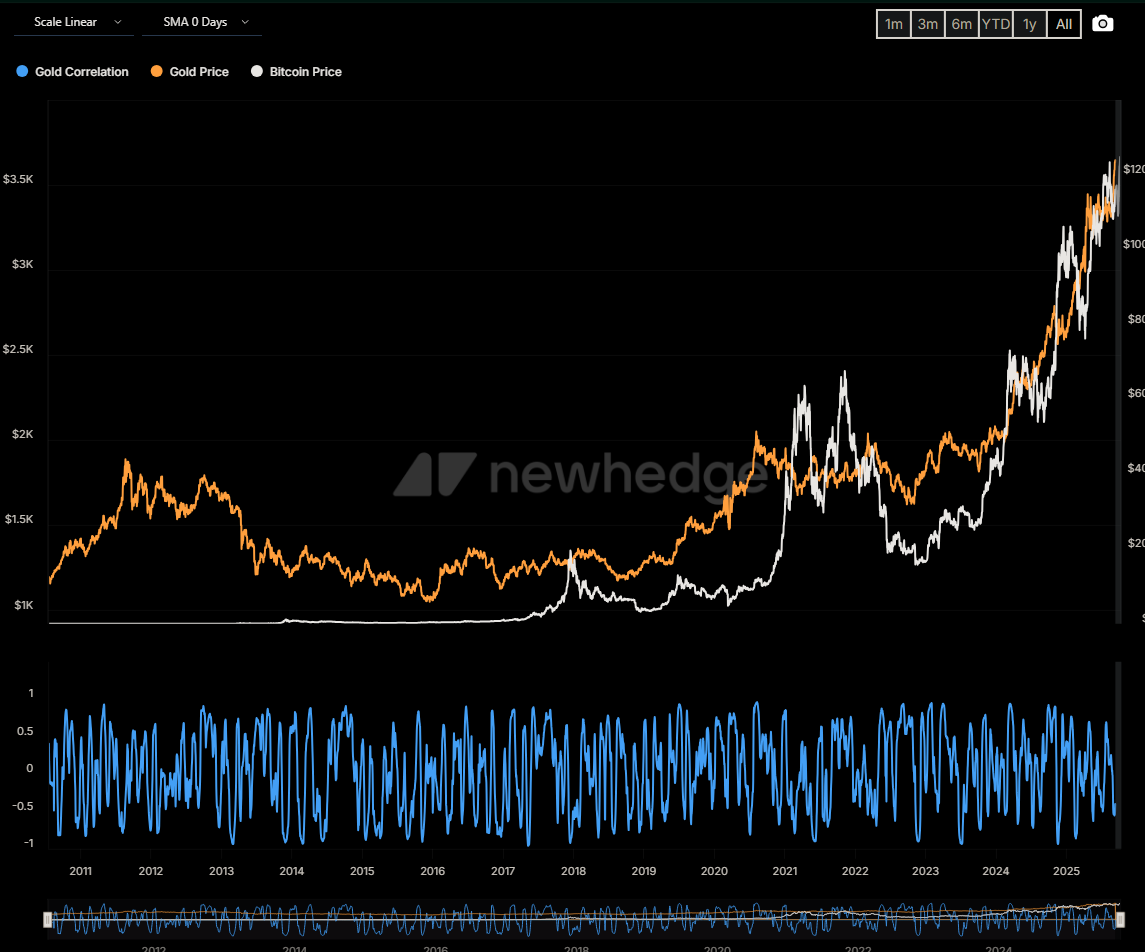This screenshot has height=952, width=1145.
Task: Click the right handle of range navigator
Action: tap(1121, 919)
